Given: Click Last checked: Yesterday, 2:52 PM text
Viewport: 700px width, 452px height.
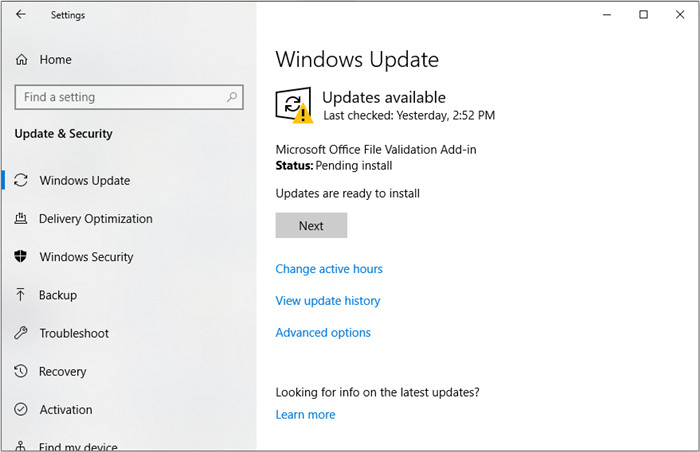Looking at the screenshot, I should [x=409, y=116].
